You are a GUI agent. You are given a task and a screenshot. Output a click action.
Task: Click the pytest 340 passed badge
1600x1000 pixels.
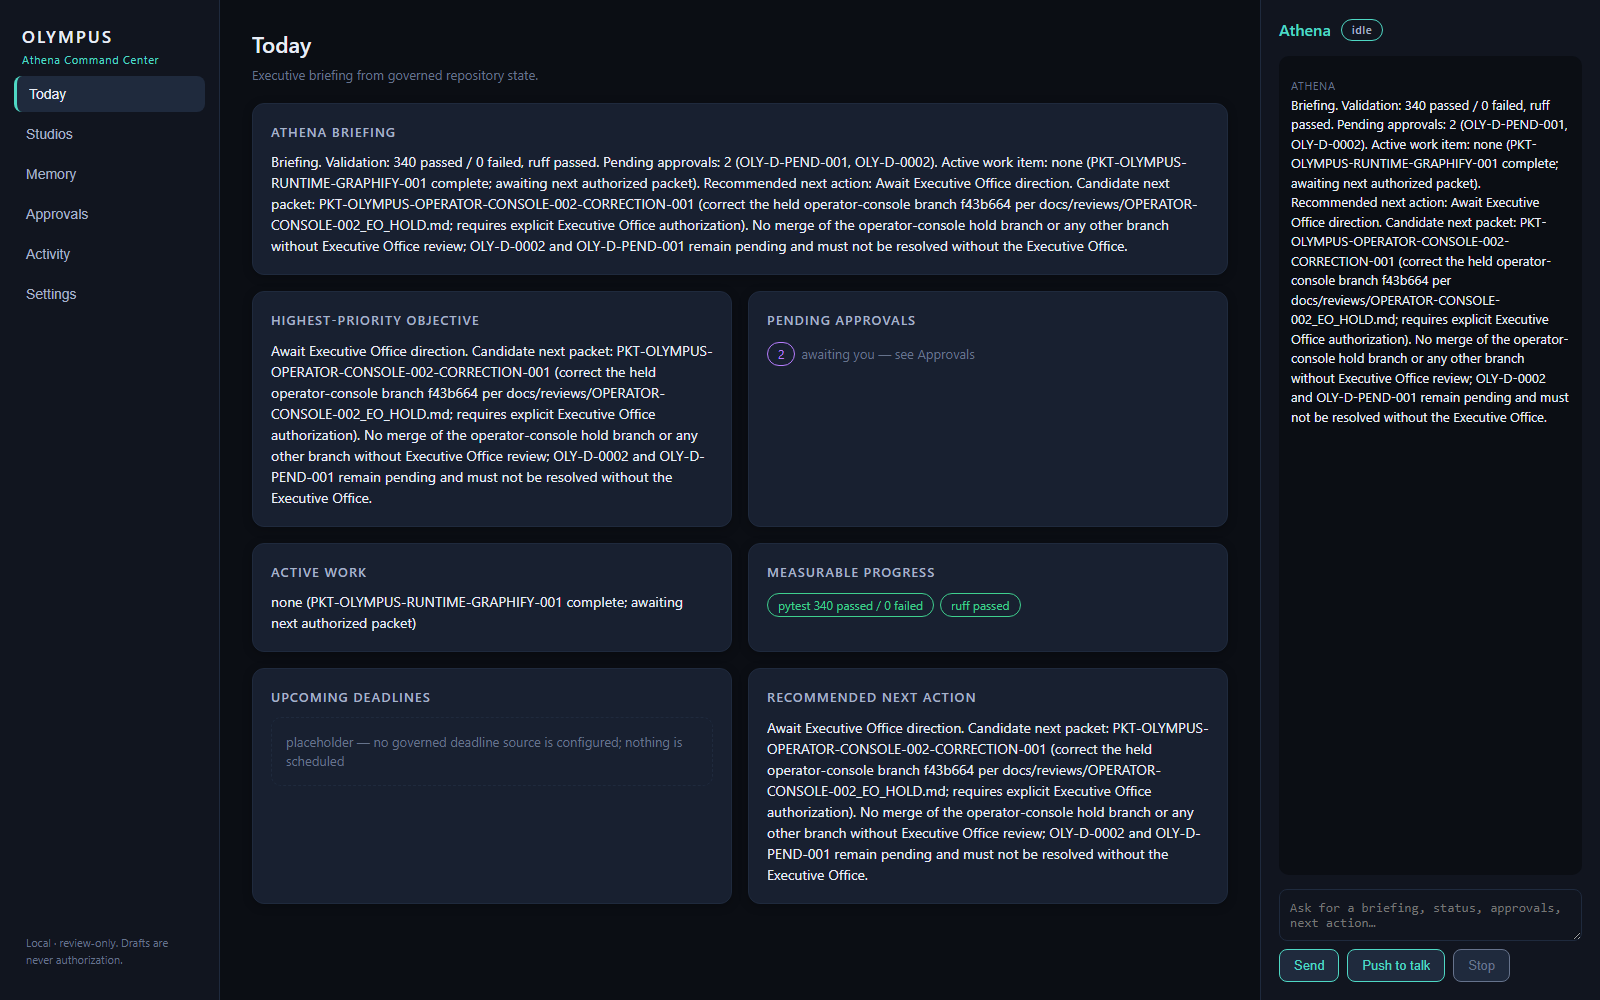tap(850, 605)
